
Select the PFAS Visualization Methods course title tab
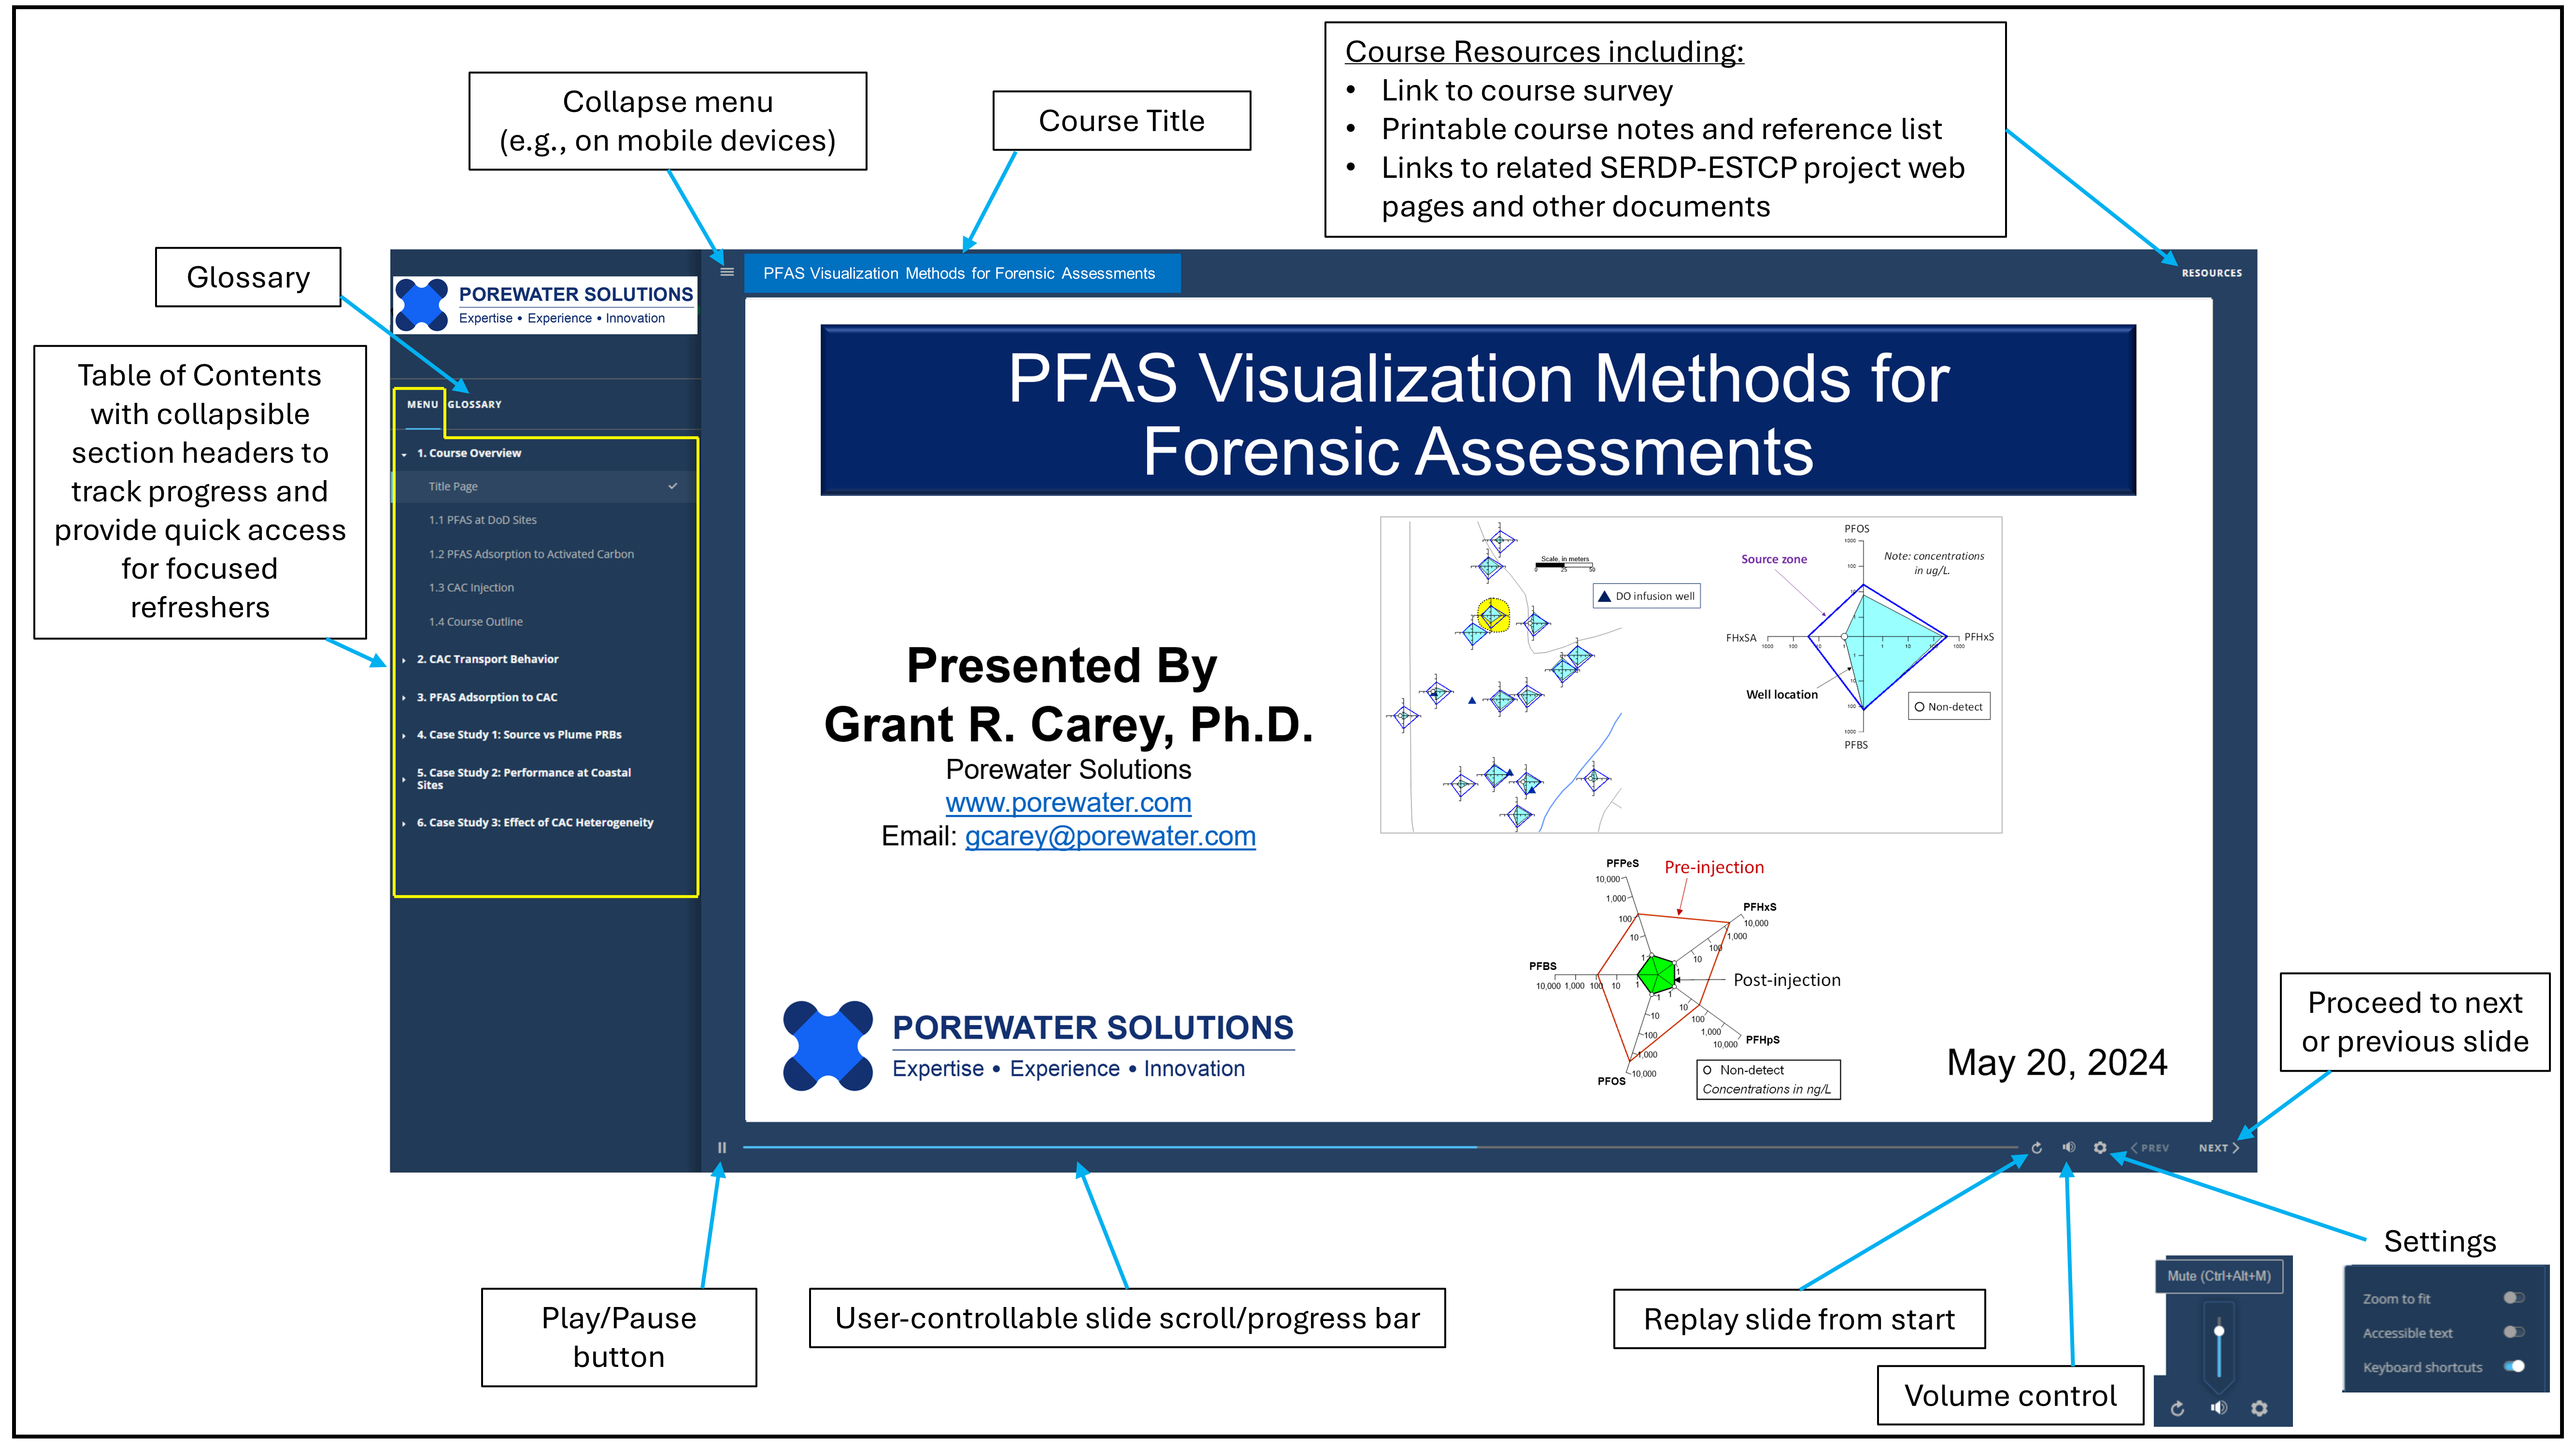962,273
